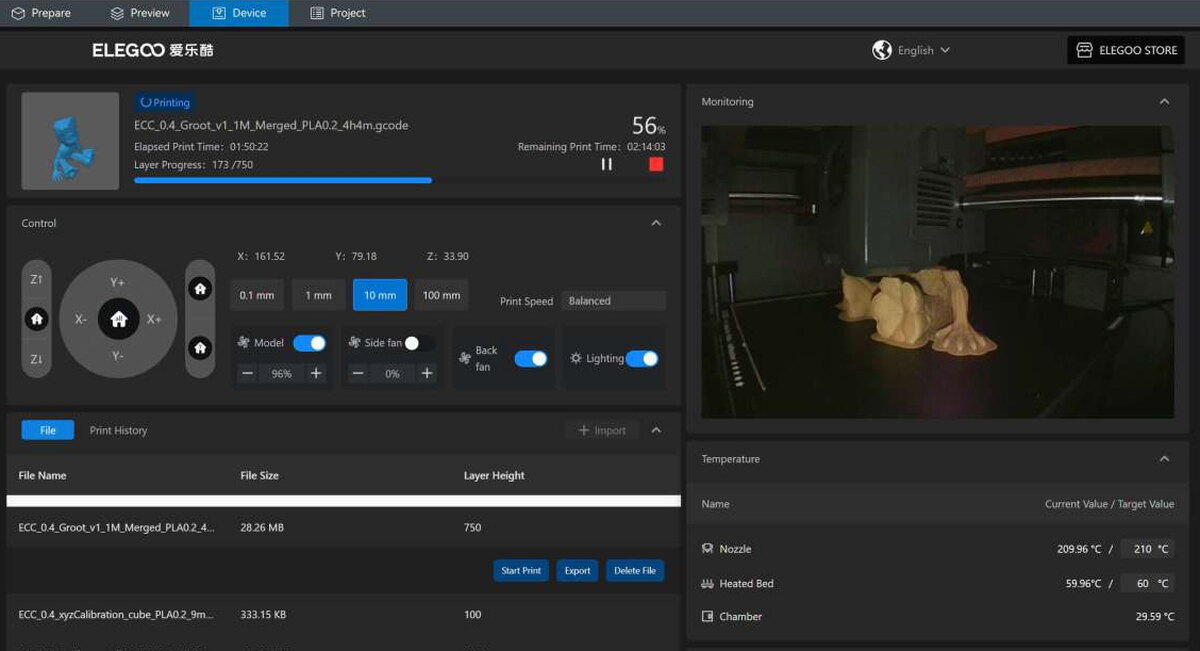Move the Z axis down

tap(37, 359)
